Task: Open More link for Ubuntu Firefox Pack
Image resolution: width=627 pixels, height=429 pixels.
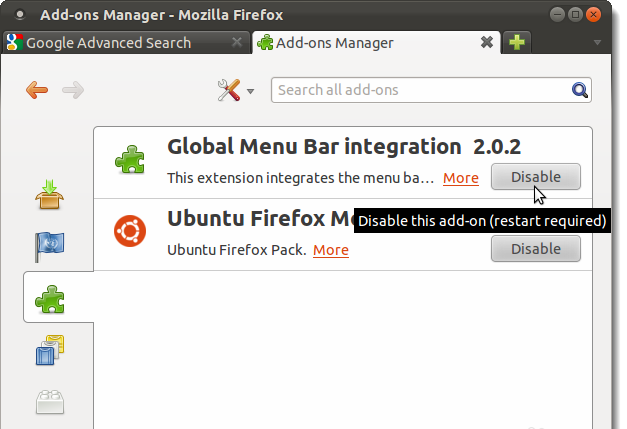Action: coord(331,250)
